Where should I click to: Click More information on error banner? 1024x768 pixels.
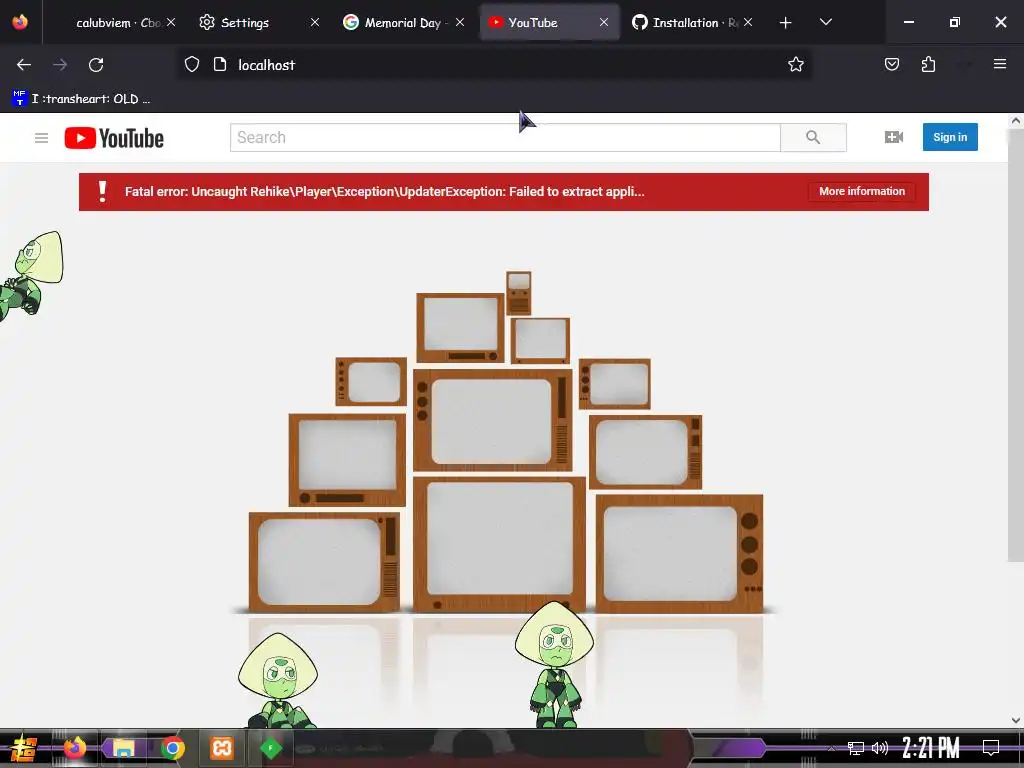click(861, 191)
